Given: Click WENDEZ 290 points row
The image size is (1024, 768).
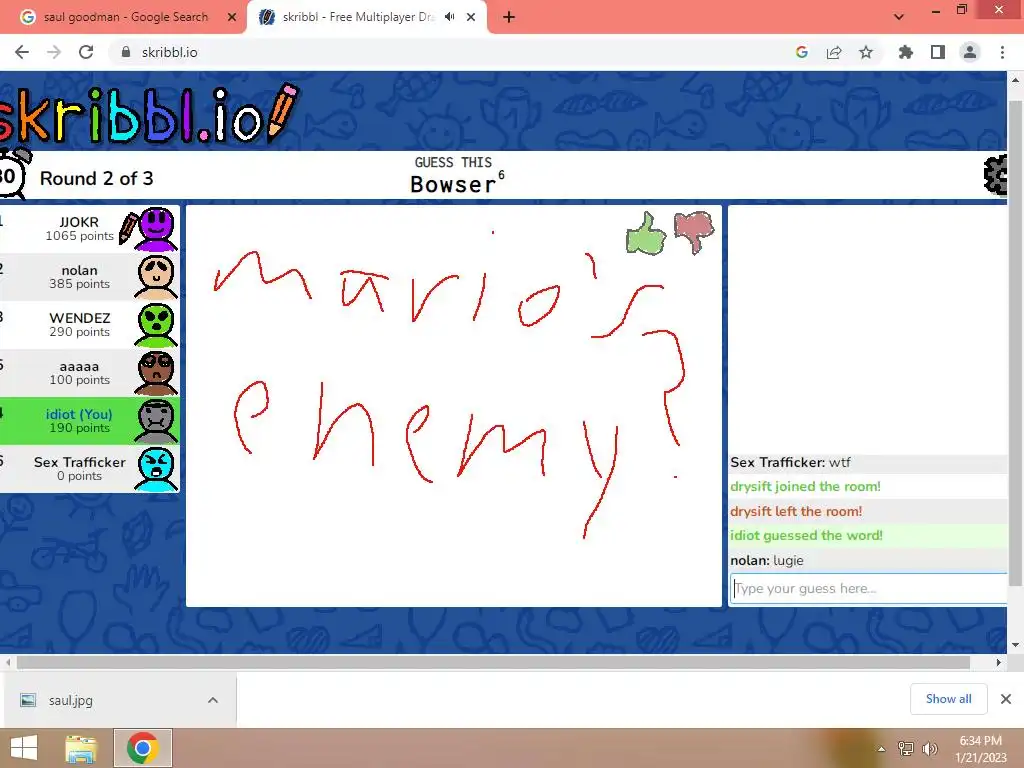Looking at the screenshot, I should 89,325.
